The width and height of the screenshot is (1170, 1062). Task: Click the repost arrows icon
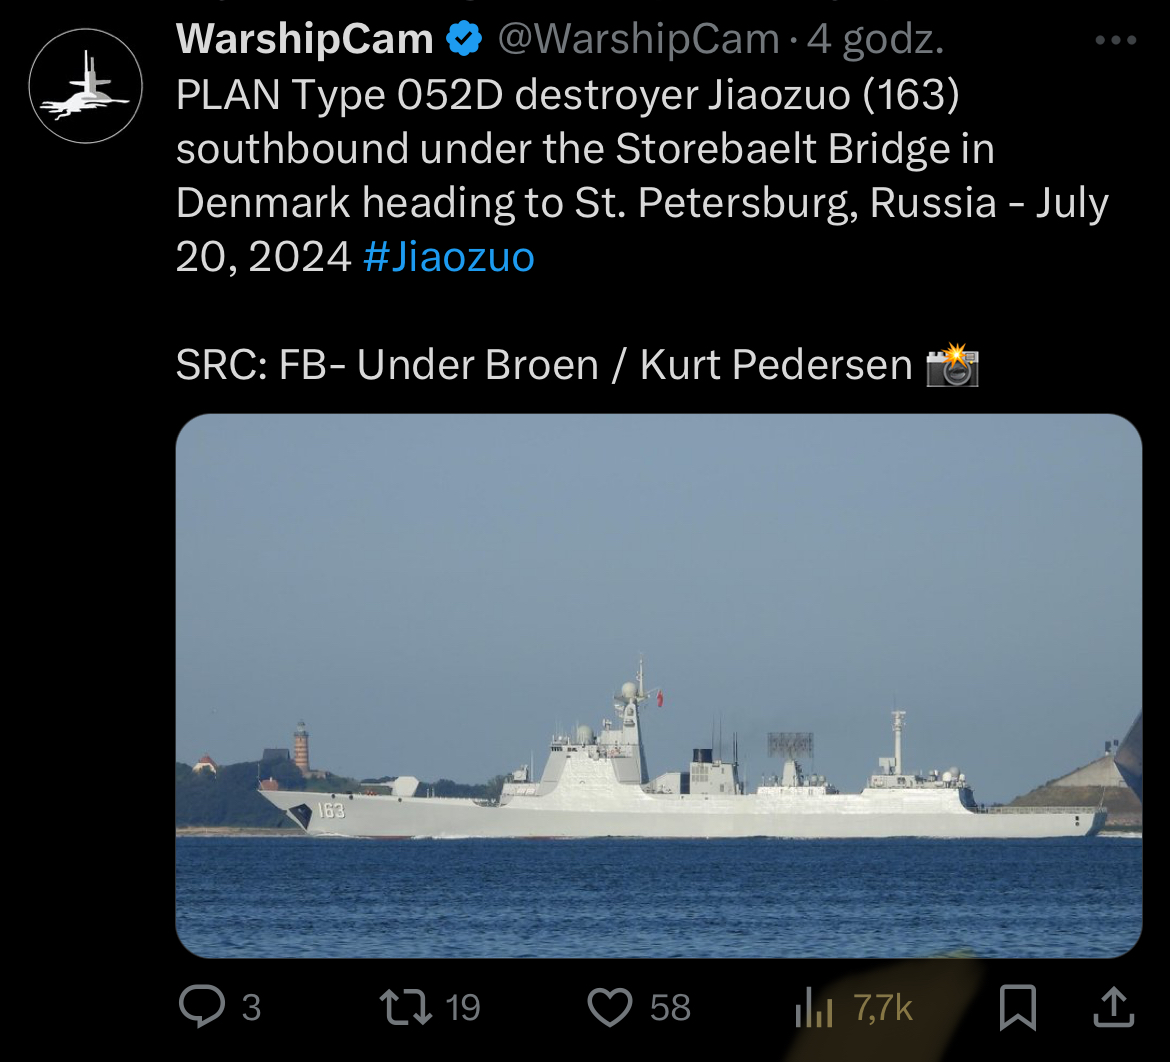tap(407, 1007)
